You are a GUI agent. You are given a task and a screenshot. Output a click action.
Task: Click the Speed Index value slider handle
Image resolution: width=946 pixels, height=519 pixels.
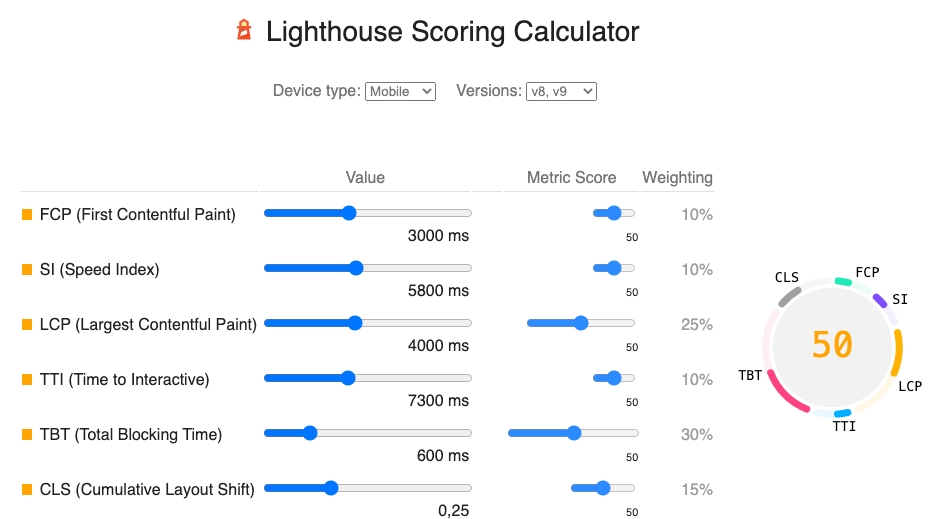[x=356, y=268]
